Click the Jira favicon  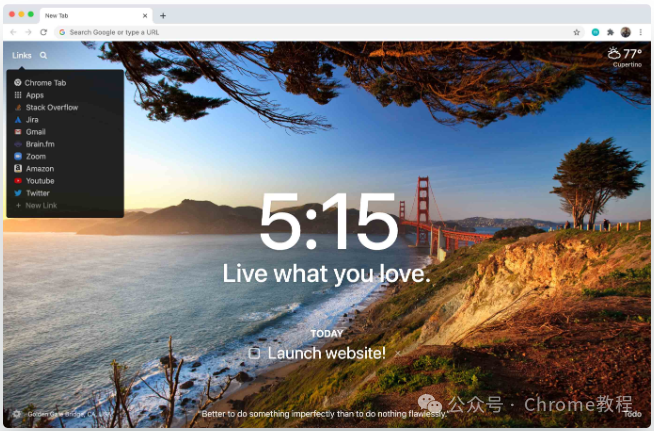[x=18, y=120]
